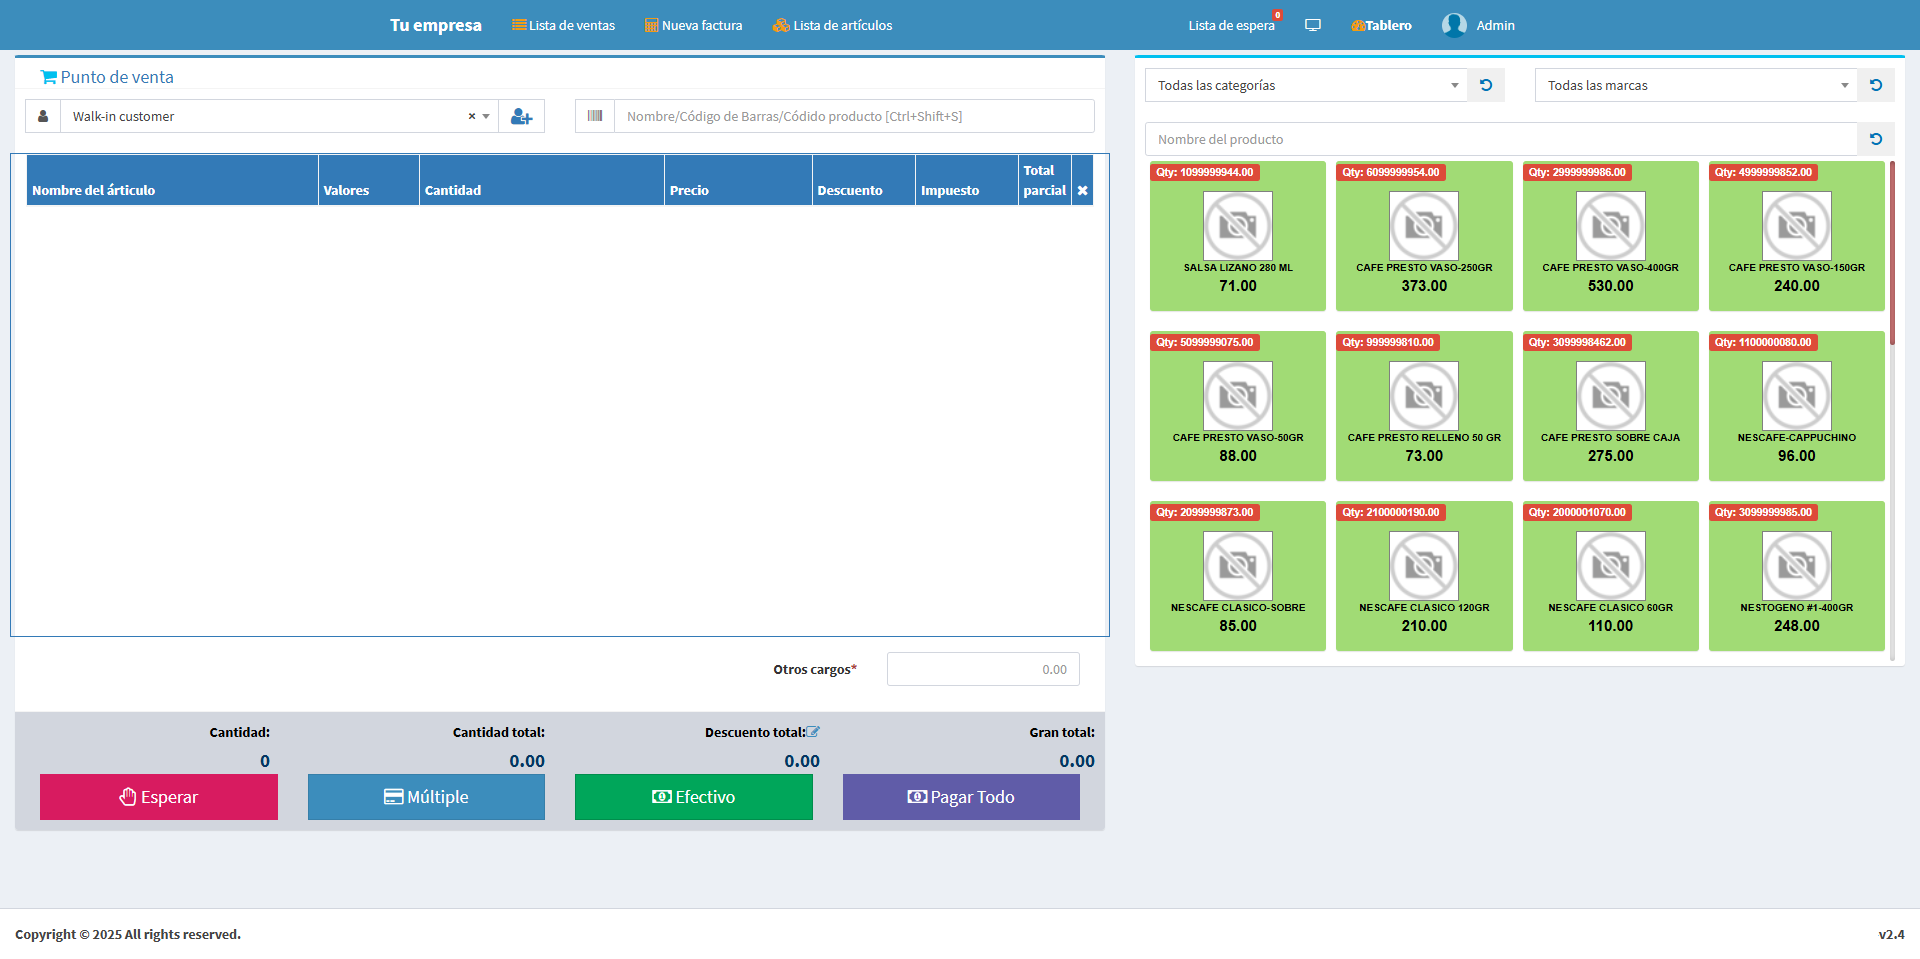Reset the category filter with refresh icon
The height and width of the screenshot is (959, 1920).
[x=1486, y=86]
